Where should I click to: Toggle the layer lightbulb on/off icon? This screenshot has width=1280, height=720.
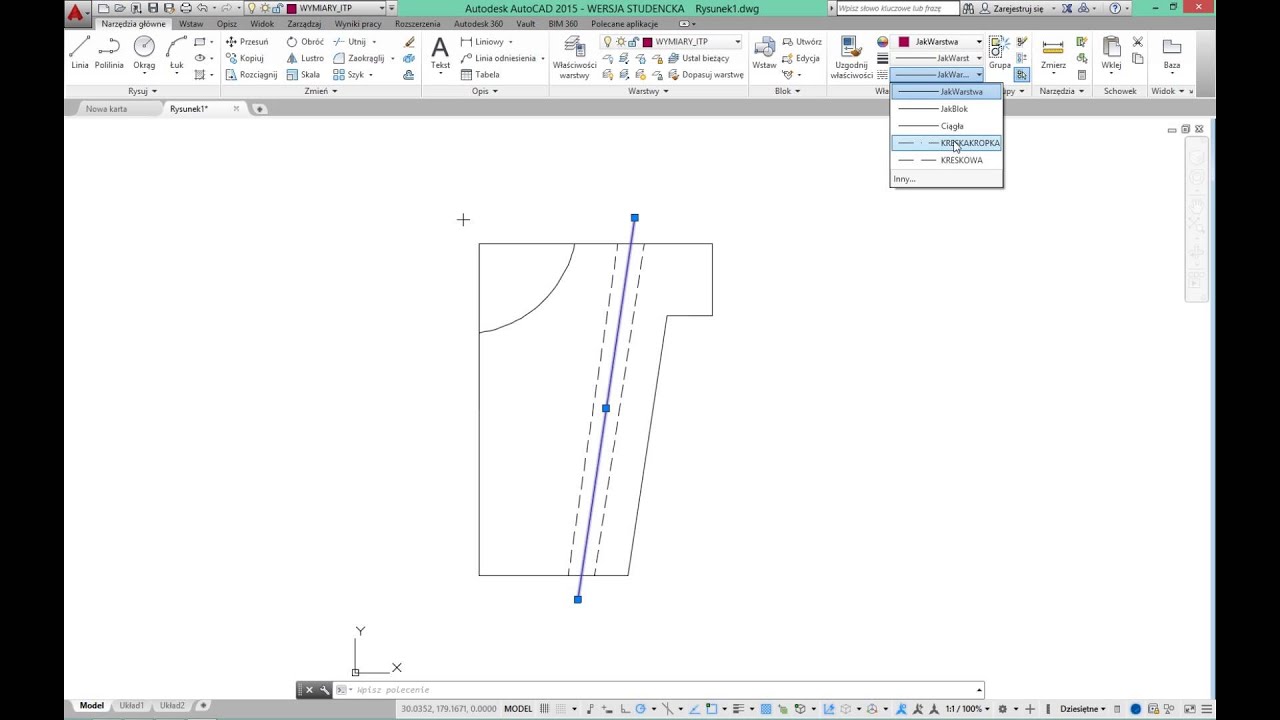607,42
